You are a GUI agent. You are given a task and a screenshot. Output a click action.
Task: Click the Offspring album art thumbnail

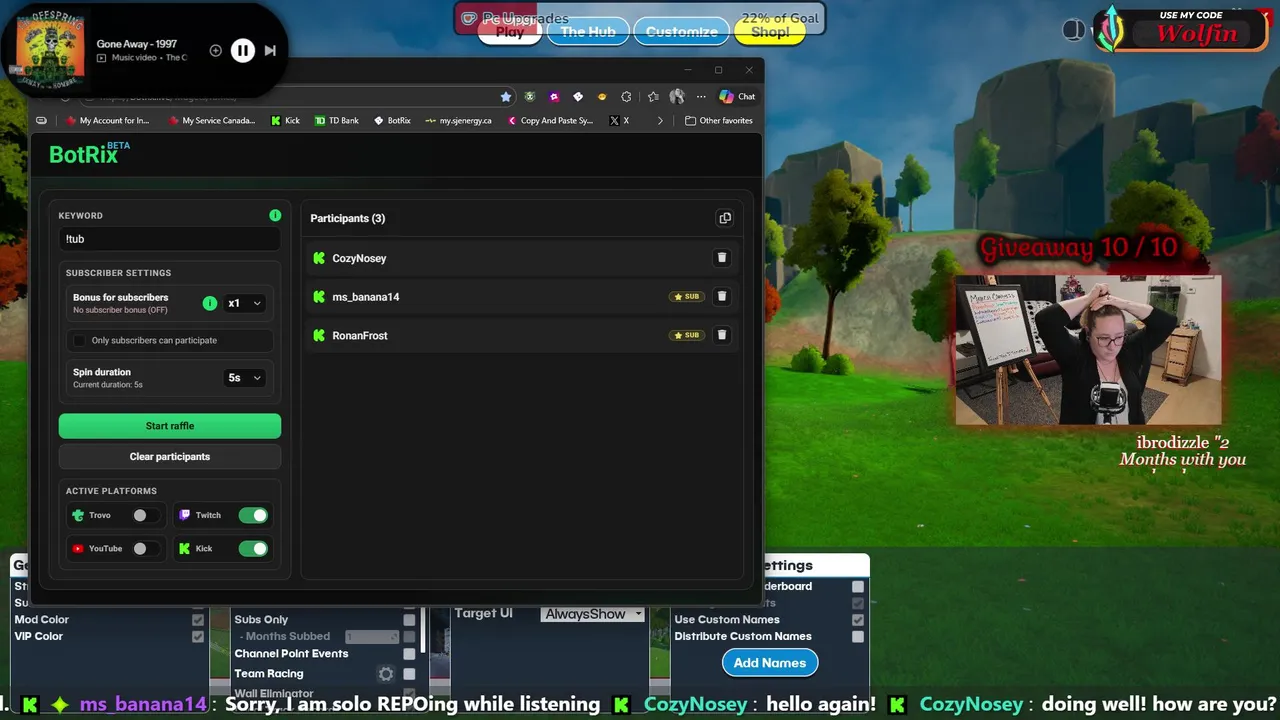click(x=50, y=49)
